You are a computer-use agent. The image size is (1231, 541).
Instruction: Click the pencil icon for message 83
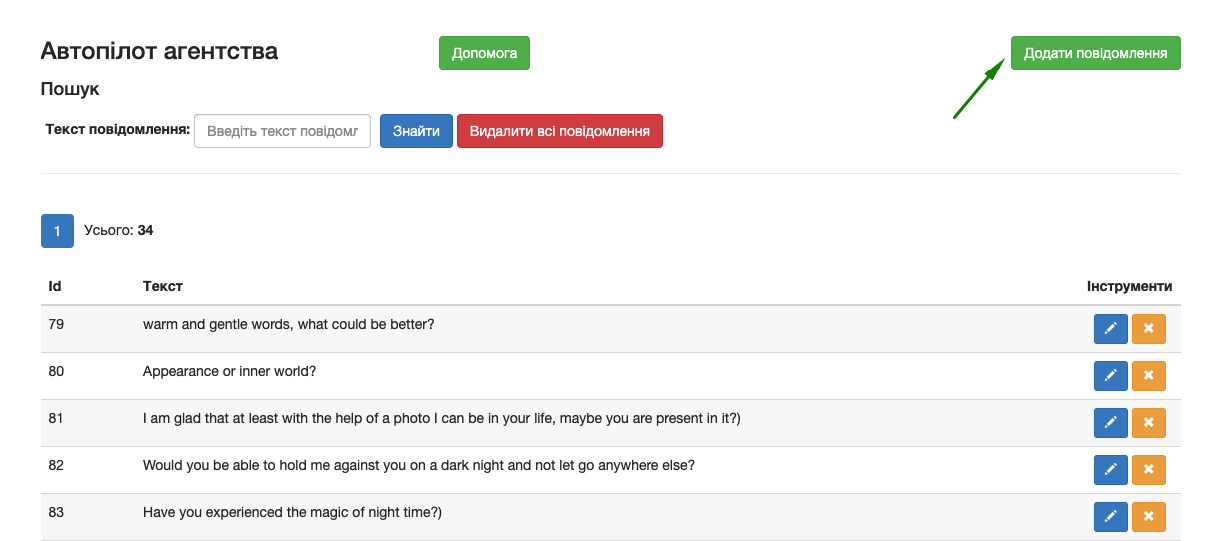(1110, 517)
